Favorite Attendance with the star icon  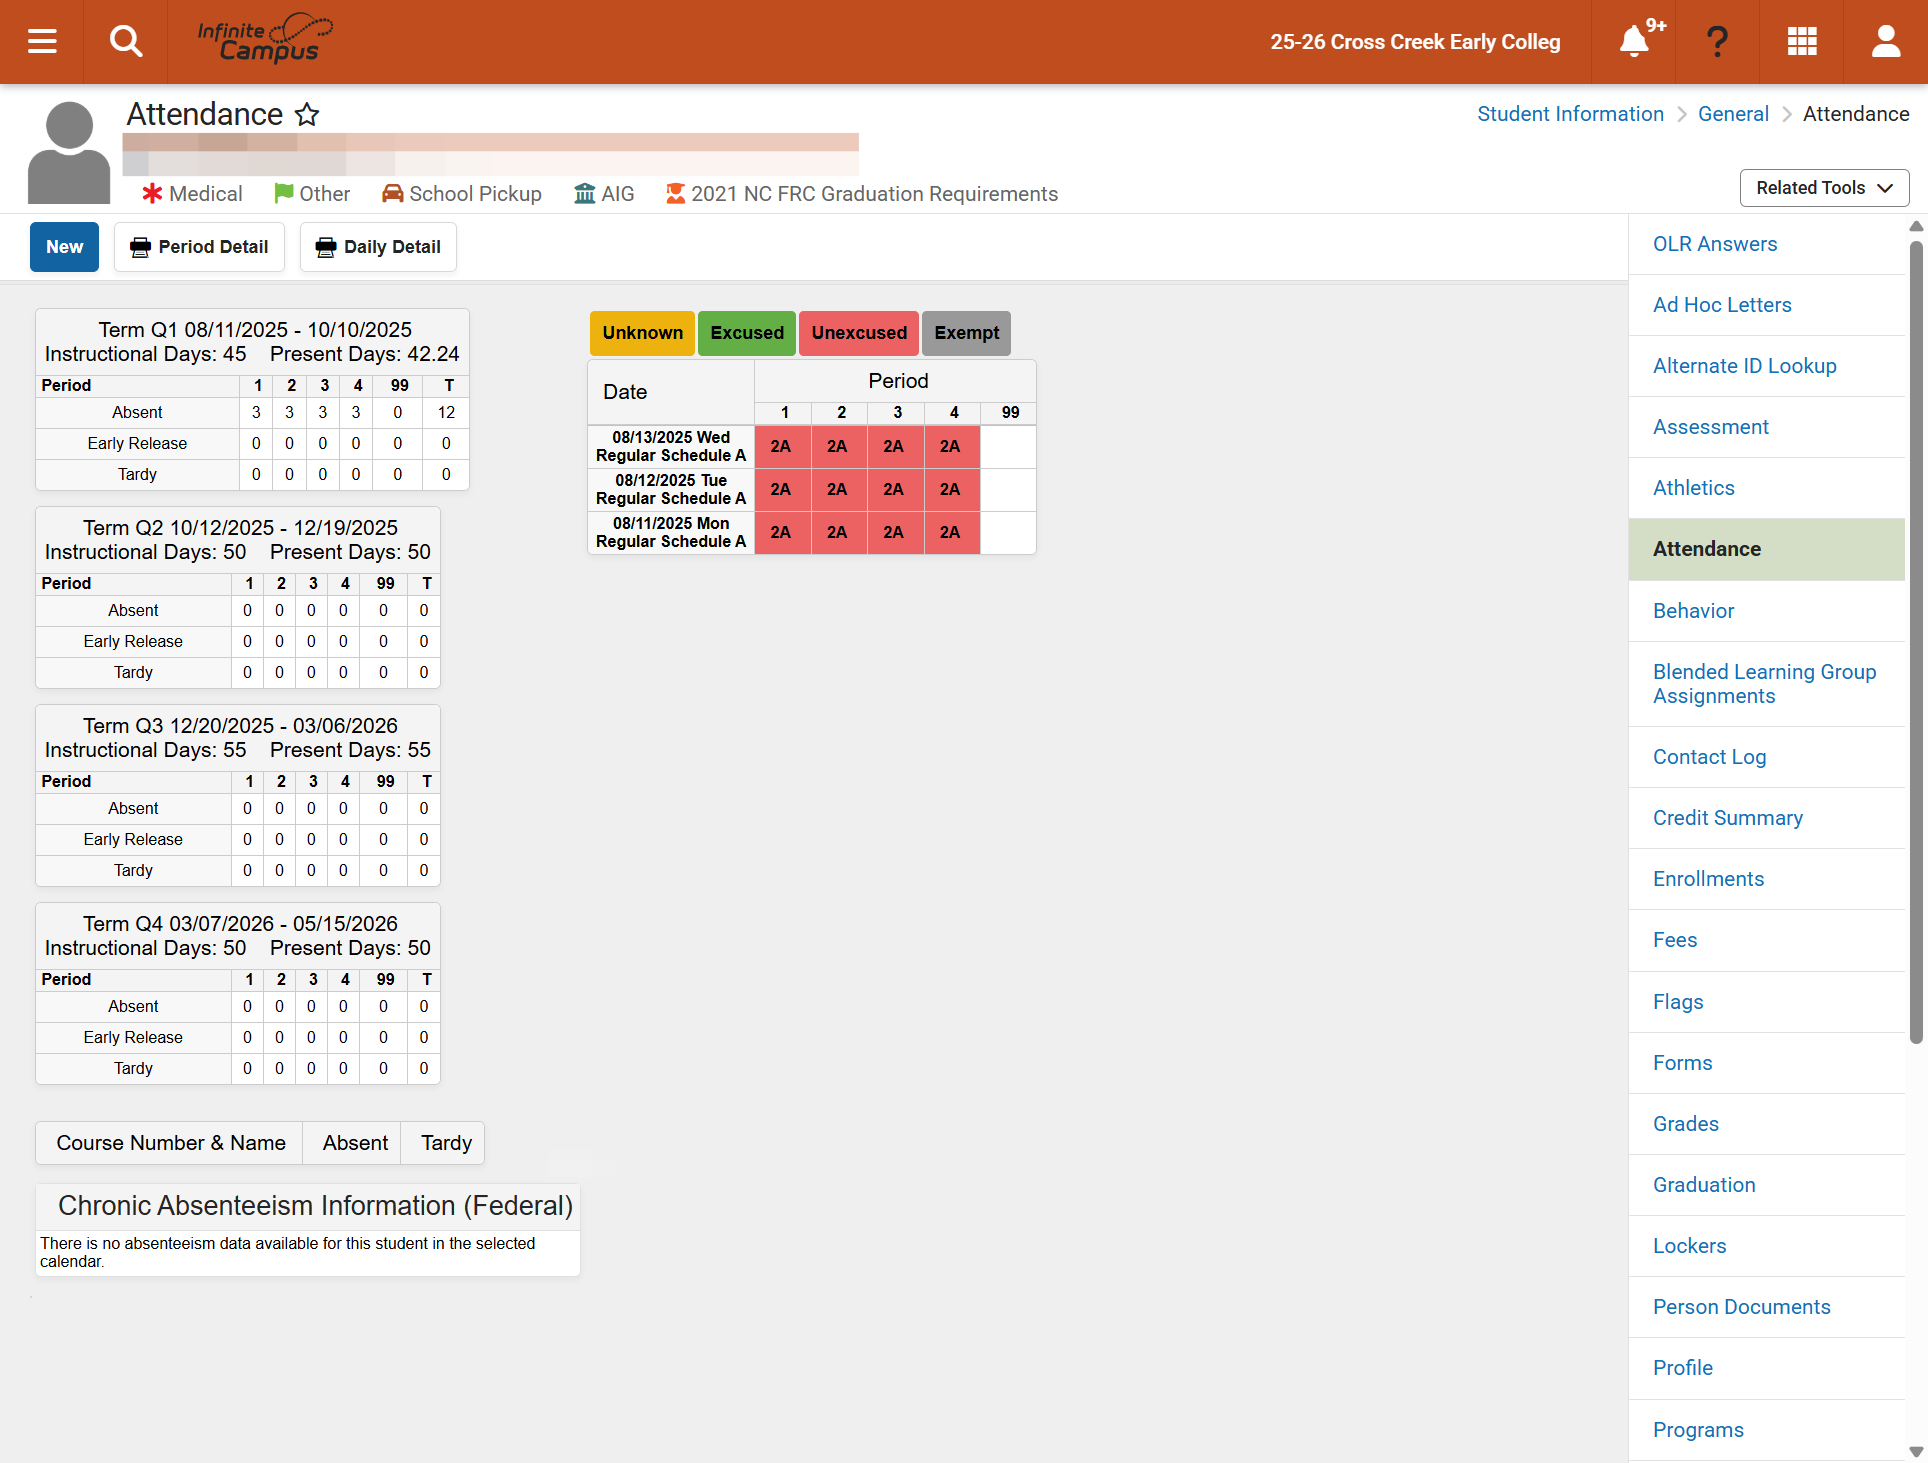pos(307,114)
